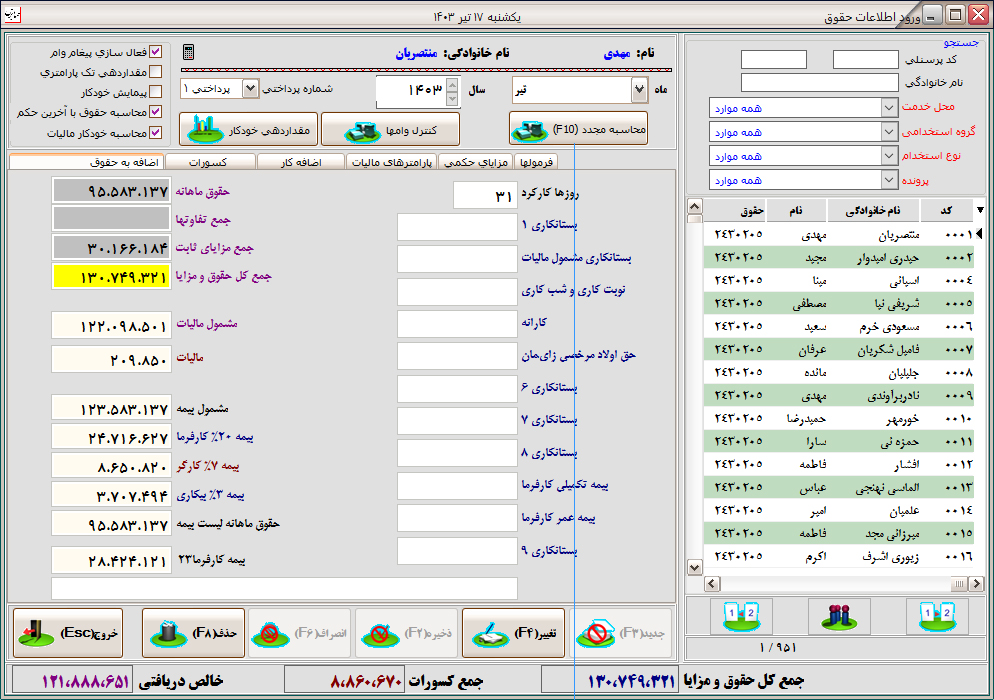Click the جستجو search link

click(x=961, y=42)
